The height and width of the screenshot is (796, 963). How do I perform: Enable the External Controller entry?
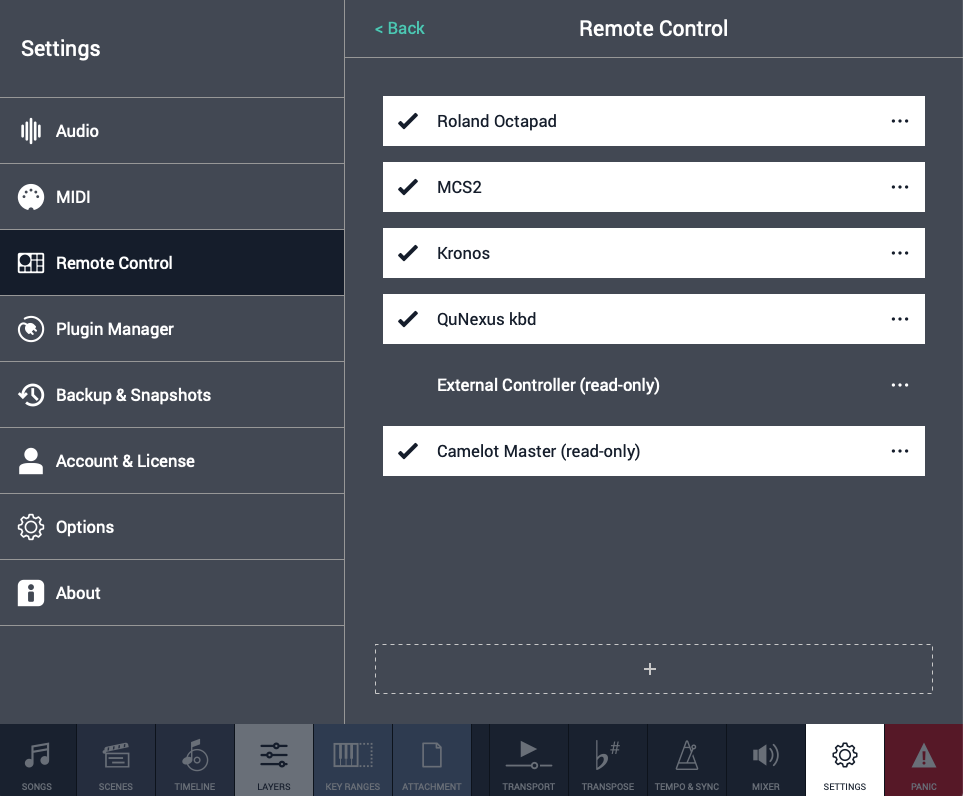(408, 385)
